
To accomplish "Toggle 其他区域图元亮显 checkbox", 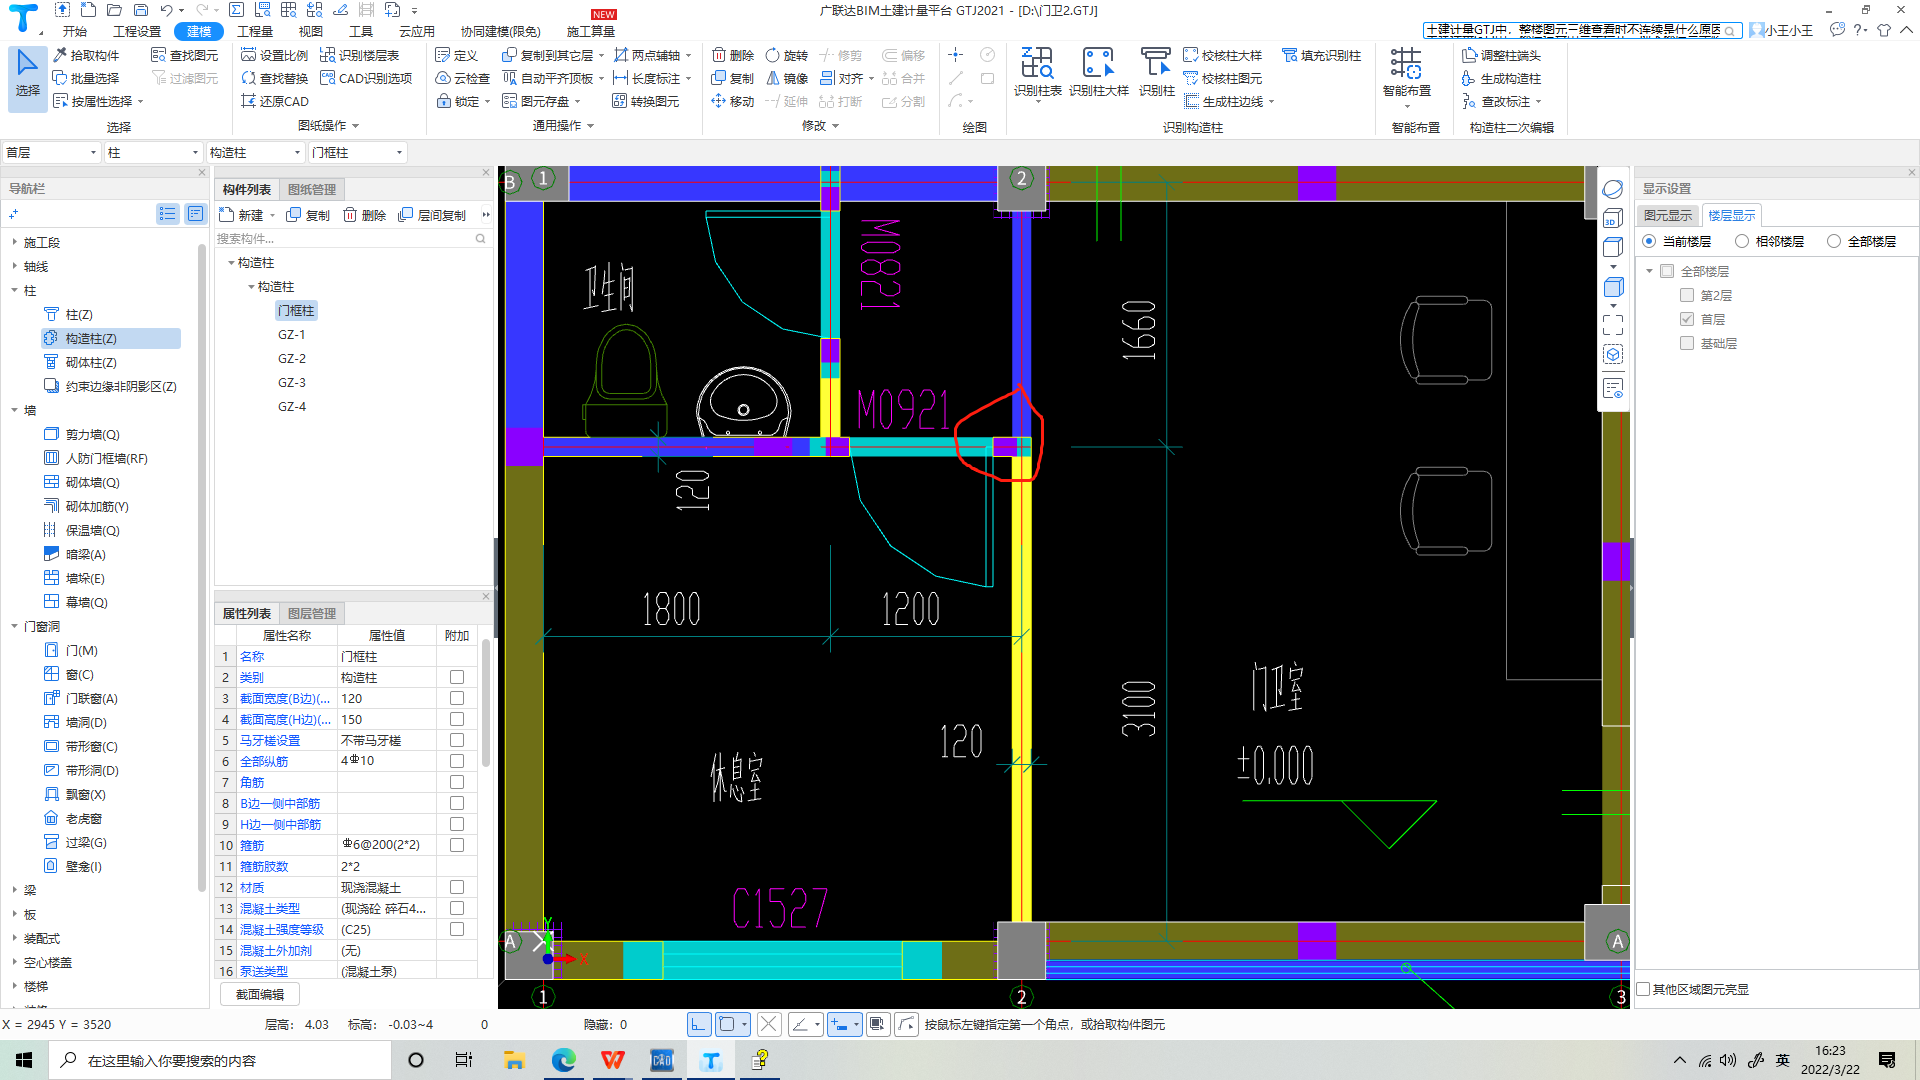I will [x=1643, y=989].
